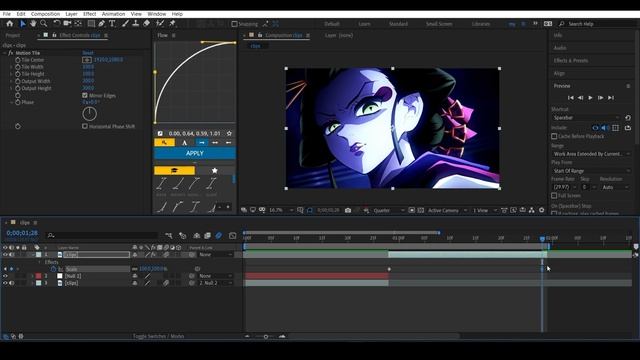Collapse the Motion Tile effect

(5, 53)
